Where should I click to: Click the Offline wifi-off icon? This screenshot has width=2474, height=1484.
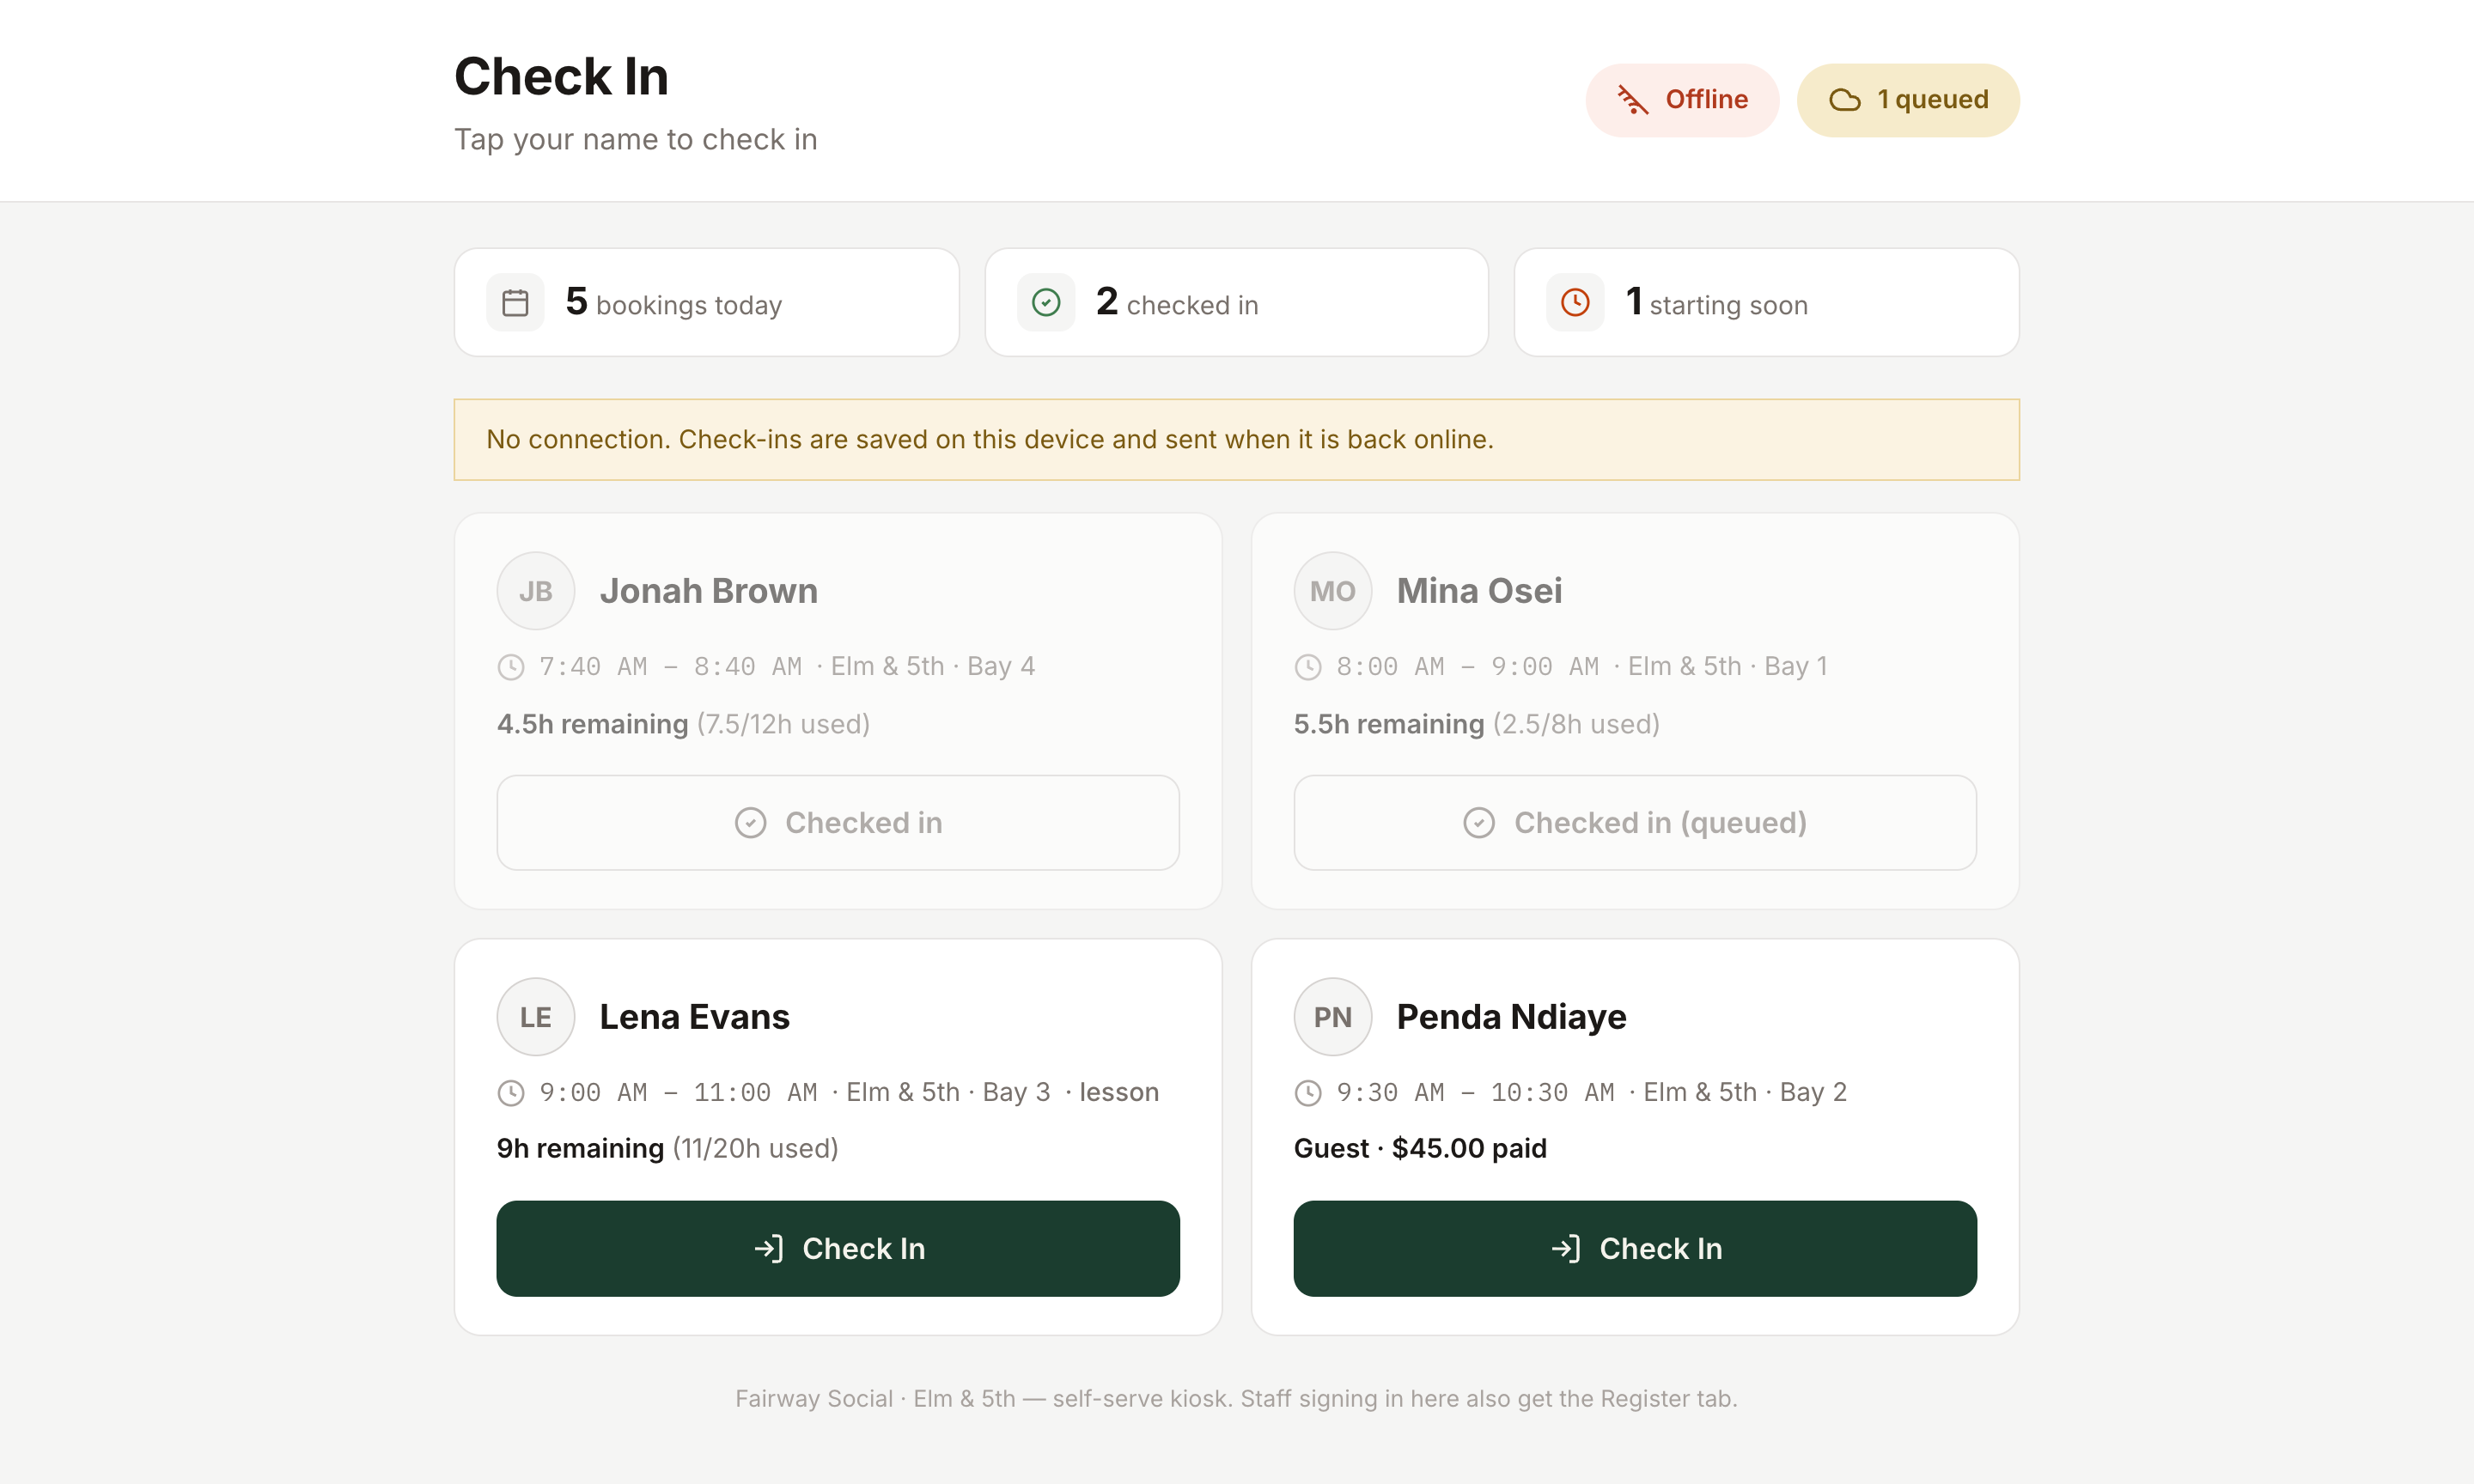pos(1632,100)
